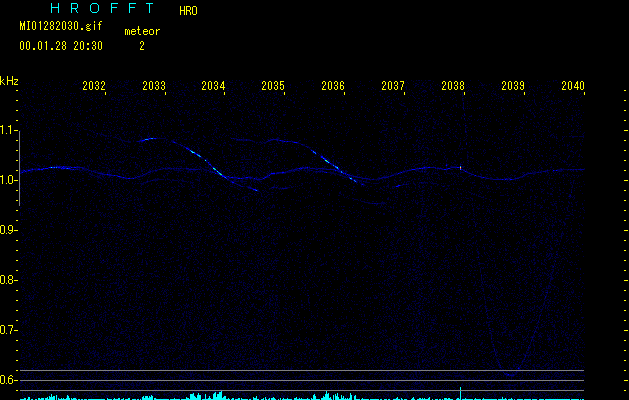
Task: Click the 2040 time marker
Action: (572, 87)
